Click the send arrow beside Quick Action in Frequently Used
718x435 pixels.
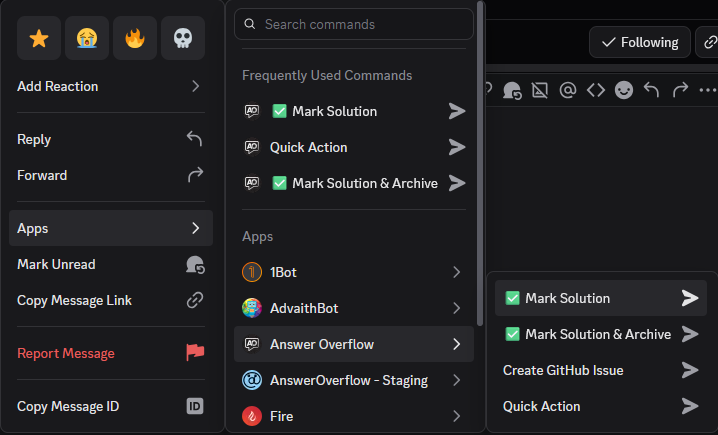point(457,147)
